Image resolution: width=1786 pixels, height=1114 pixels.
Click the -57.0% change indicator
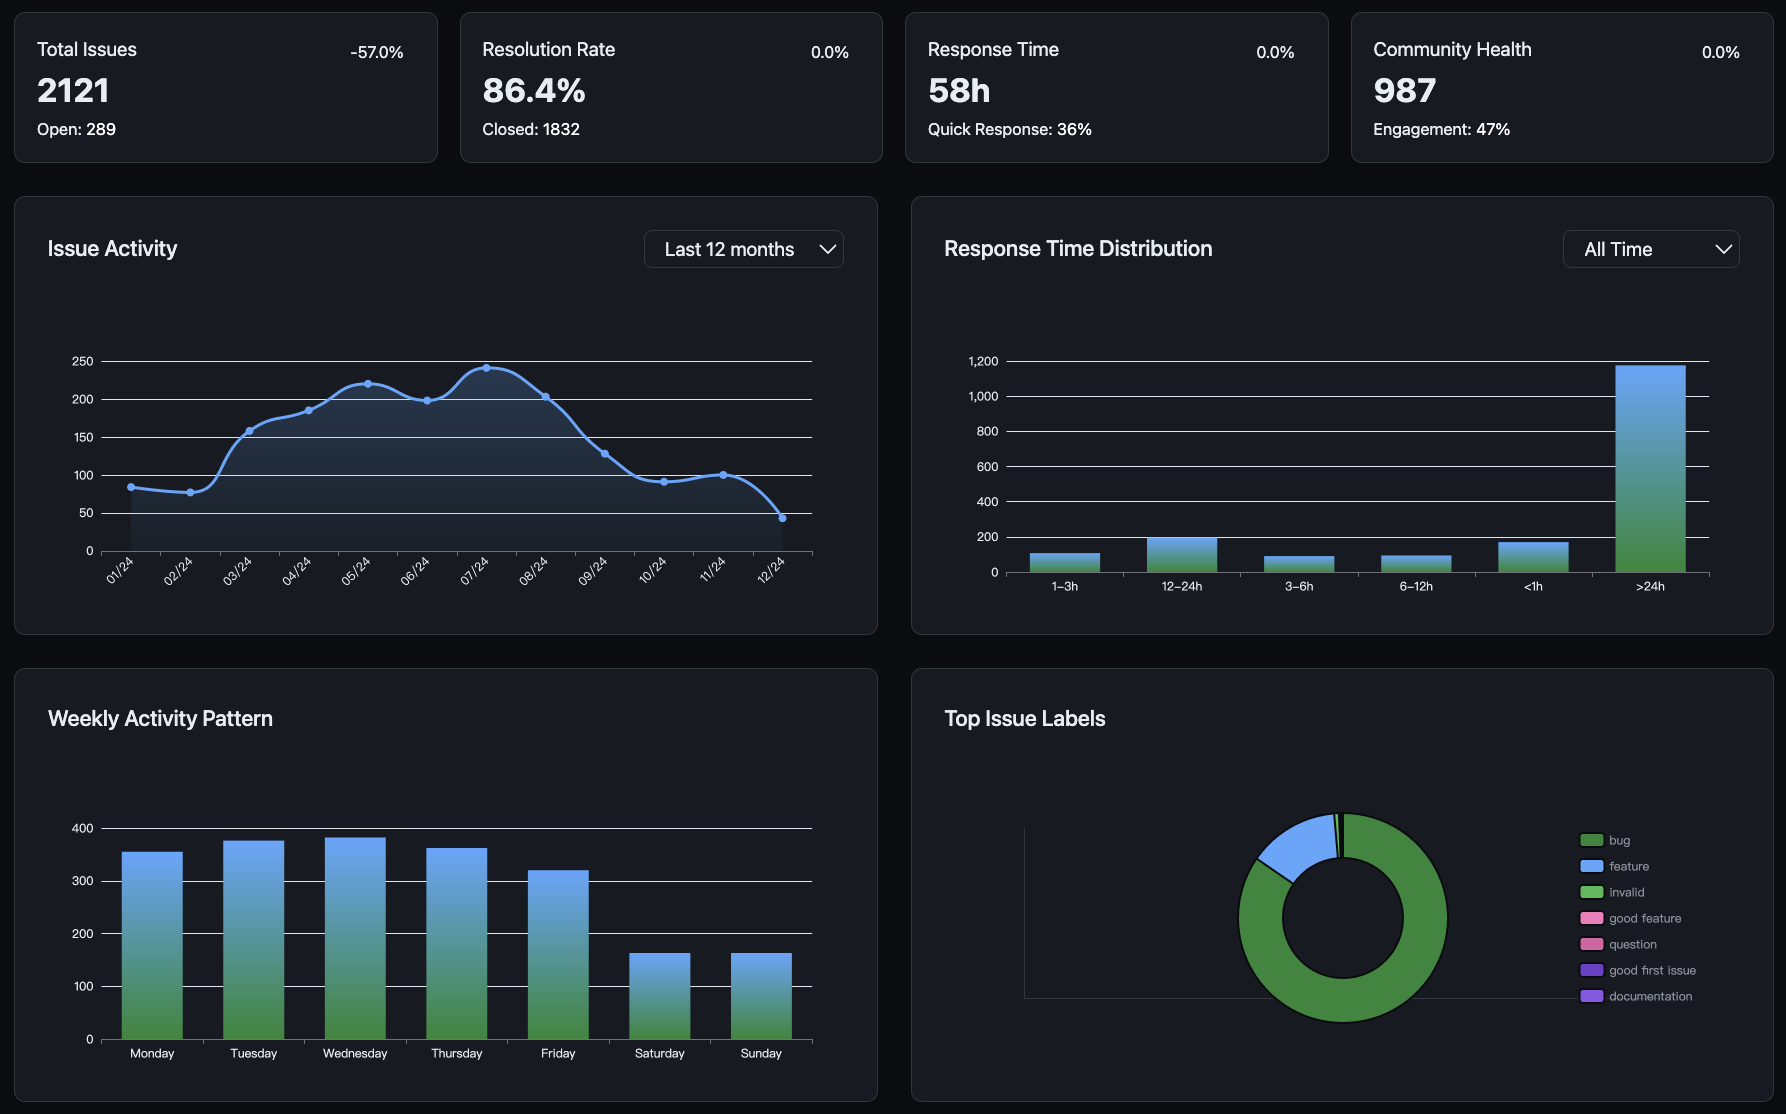[377, 52]
